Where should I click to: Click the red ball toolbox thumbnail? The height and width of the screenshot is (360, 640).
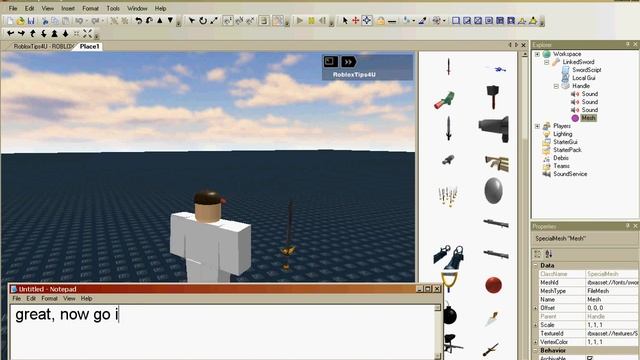pyautogui.click(x=493, y=285)
